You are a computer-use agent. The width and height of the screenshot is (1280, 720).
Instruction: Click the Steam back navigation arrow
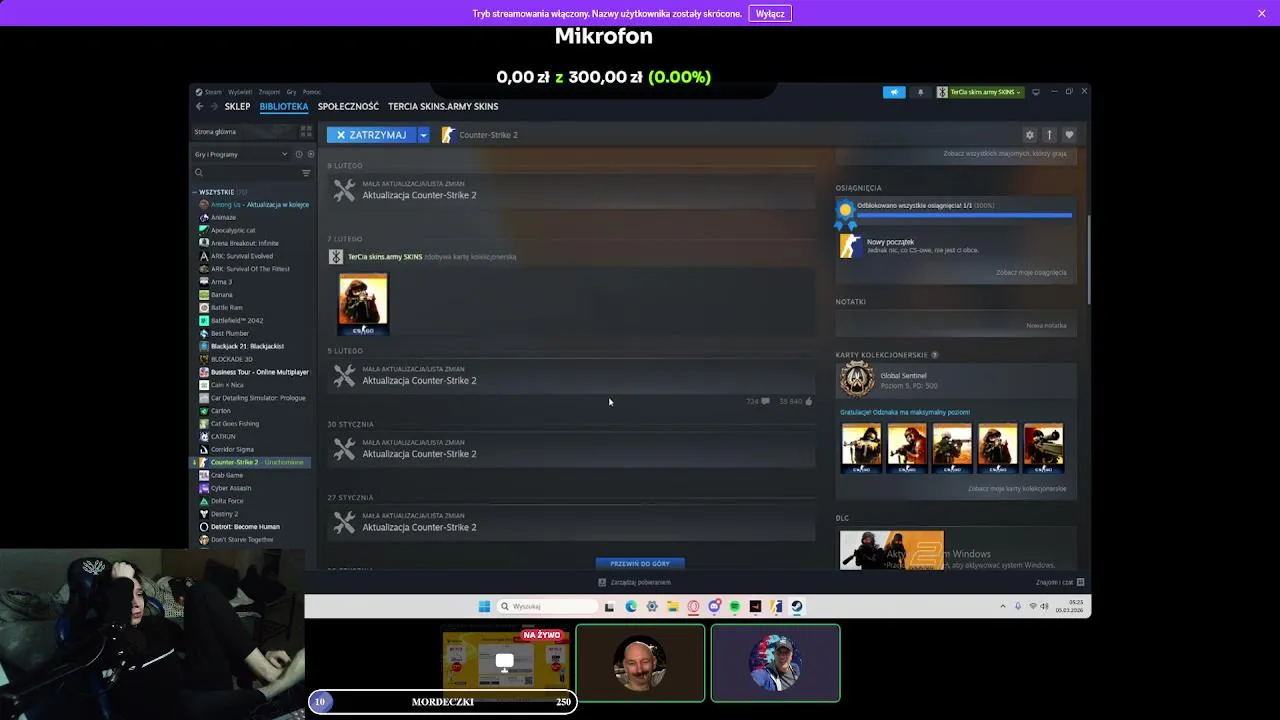coord(199,106)
